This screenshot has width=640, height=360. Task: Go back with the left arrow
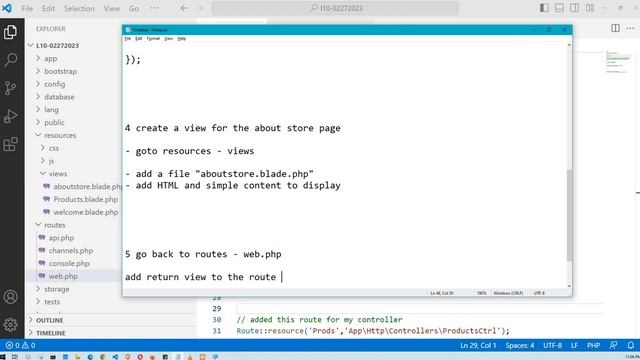tap(184, 8)
